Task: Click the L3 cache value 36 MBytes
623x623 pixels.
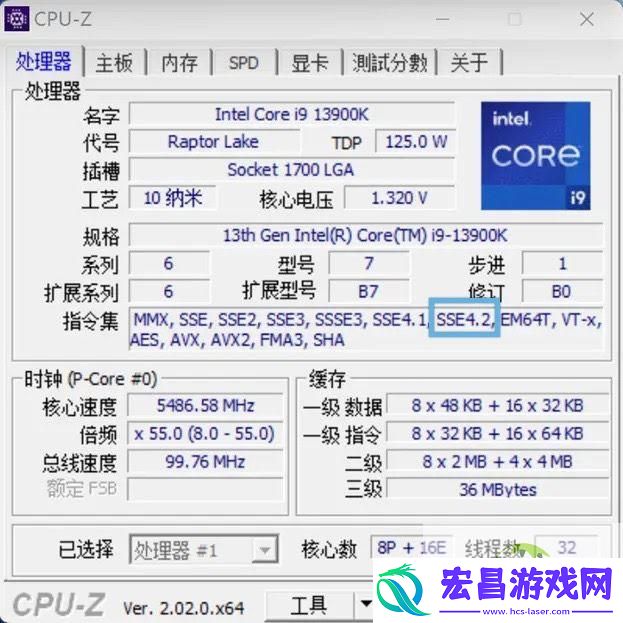Action: coord(497,490)
